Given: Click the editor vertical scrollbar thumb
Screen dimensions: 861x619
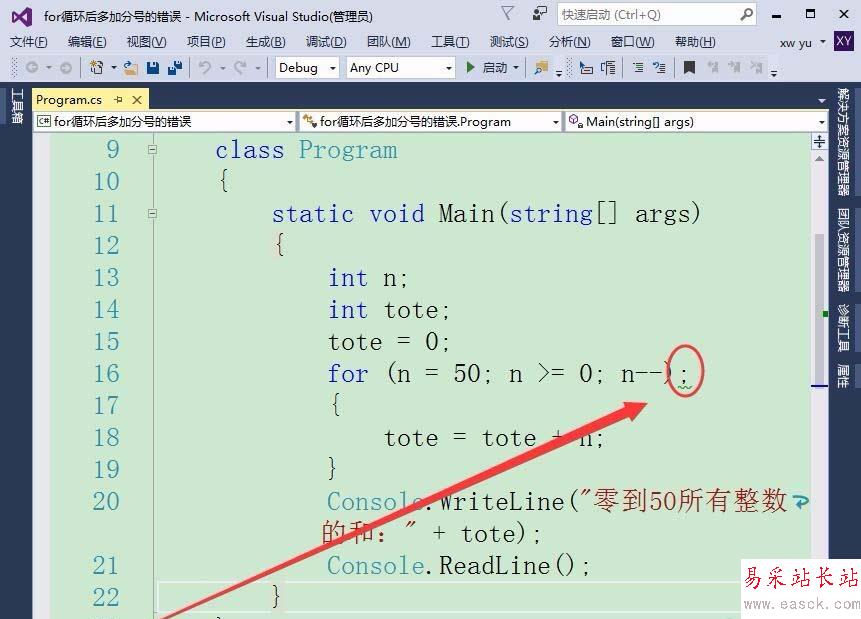Looking at the screenshot, I should [819, 309].
